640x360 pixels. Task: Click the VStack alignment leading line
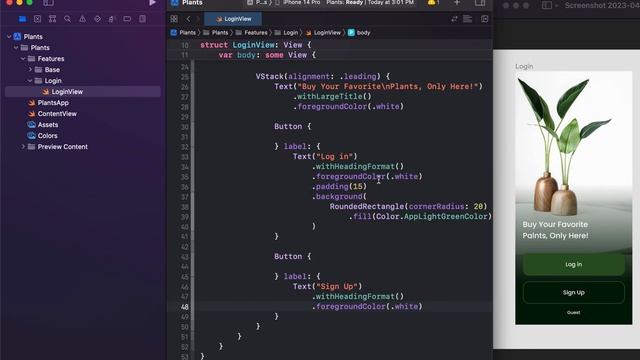pos(323,76)
